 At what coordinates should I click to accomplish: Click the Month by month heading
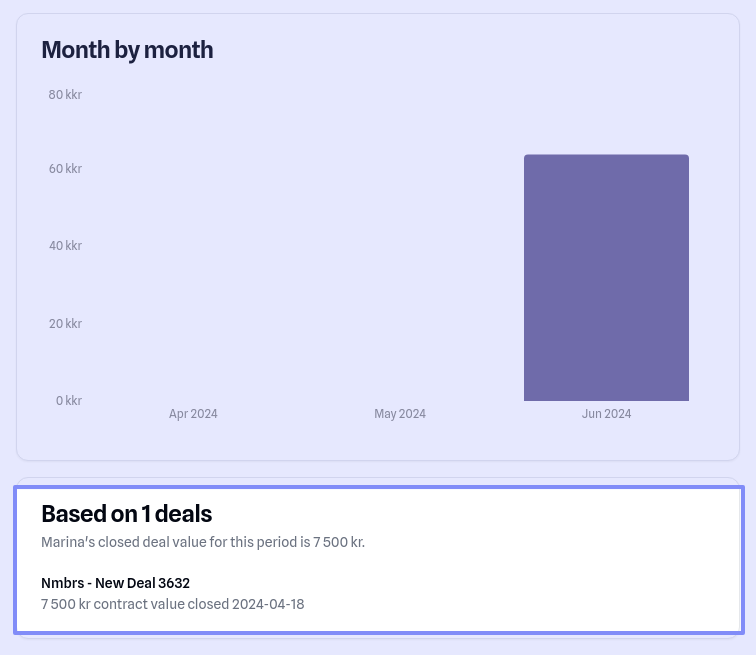pos(127,49)
